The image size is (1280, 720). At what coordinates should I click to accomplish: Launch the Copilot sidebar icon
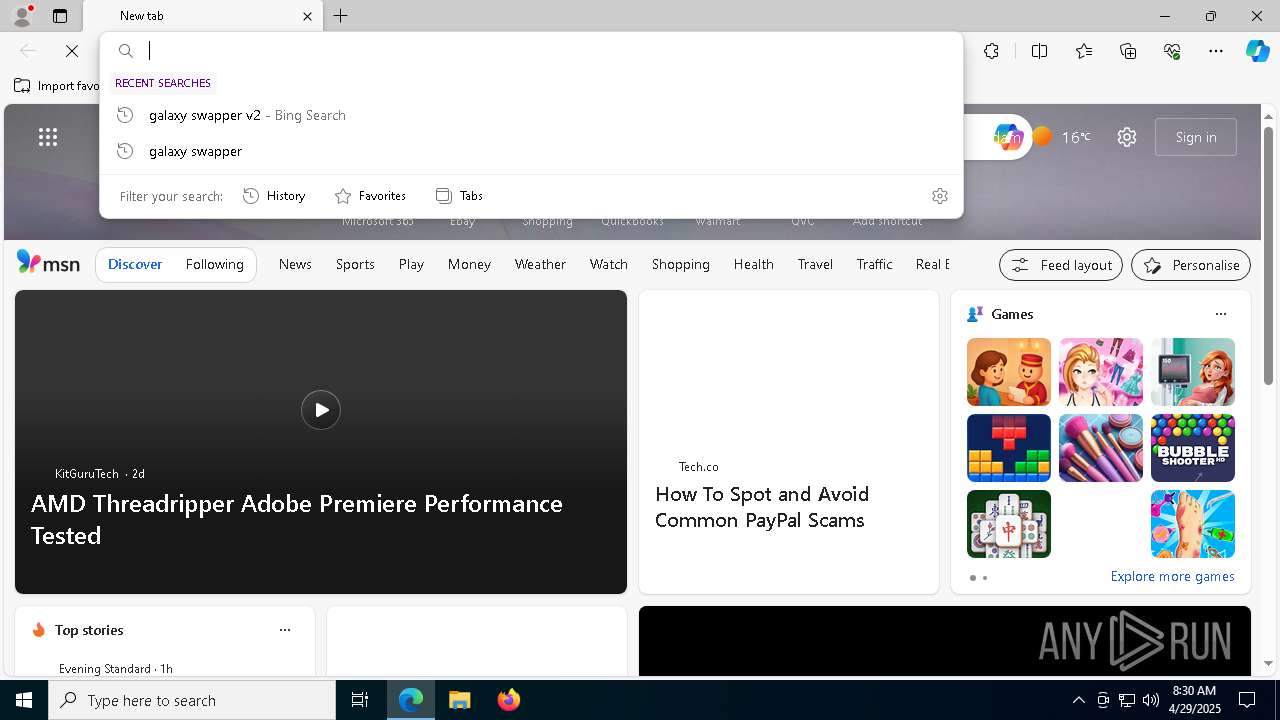click(1257, 51)
